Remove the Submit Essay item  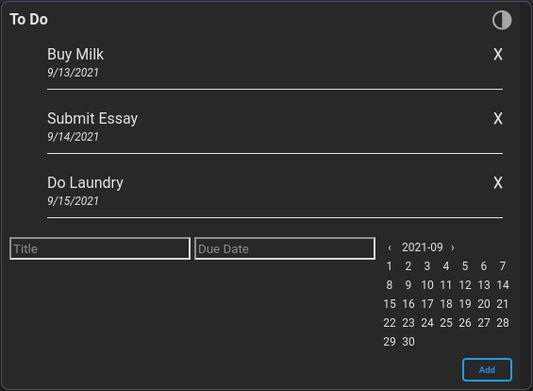498,119
